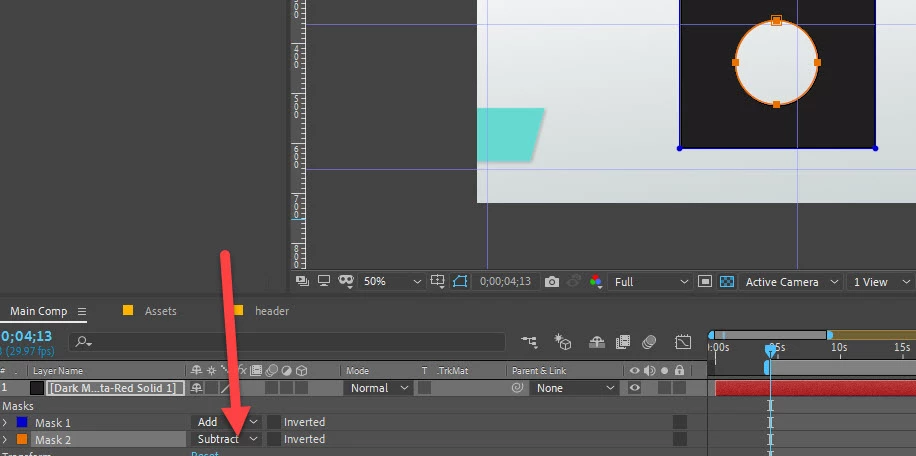Open the Graph Editor
The width and height of the screenshot is (916, 456).
point(683,342)
